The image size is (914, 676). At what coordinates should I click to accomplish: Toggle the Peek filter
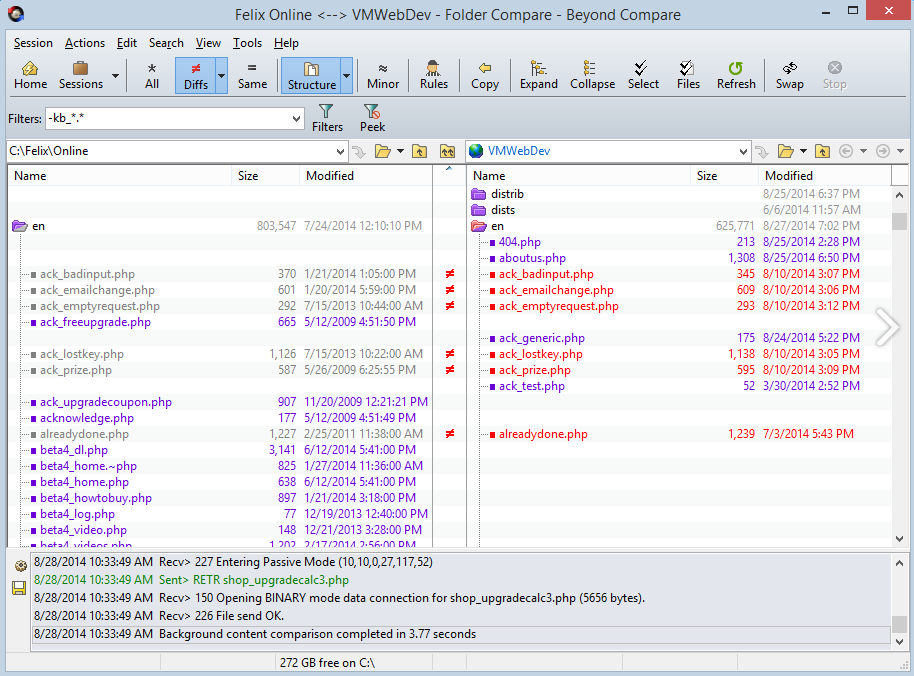point(372,118)
